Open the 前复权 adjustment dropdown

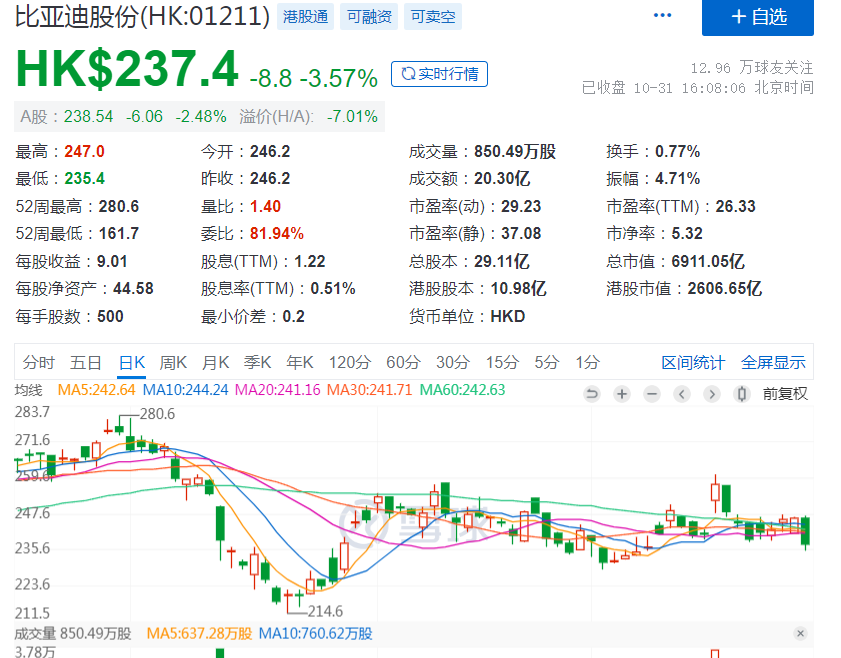(785, 394)
